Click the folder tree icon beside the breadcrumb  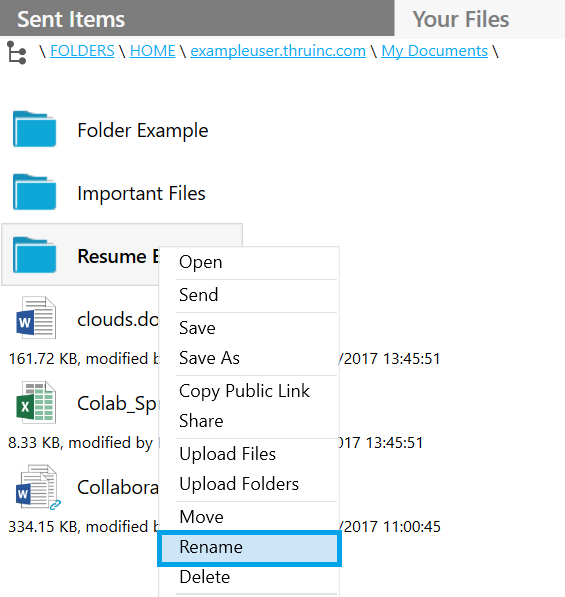click(x=17, y=53)
